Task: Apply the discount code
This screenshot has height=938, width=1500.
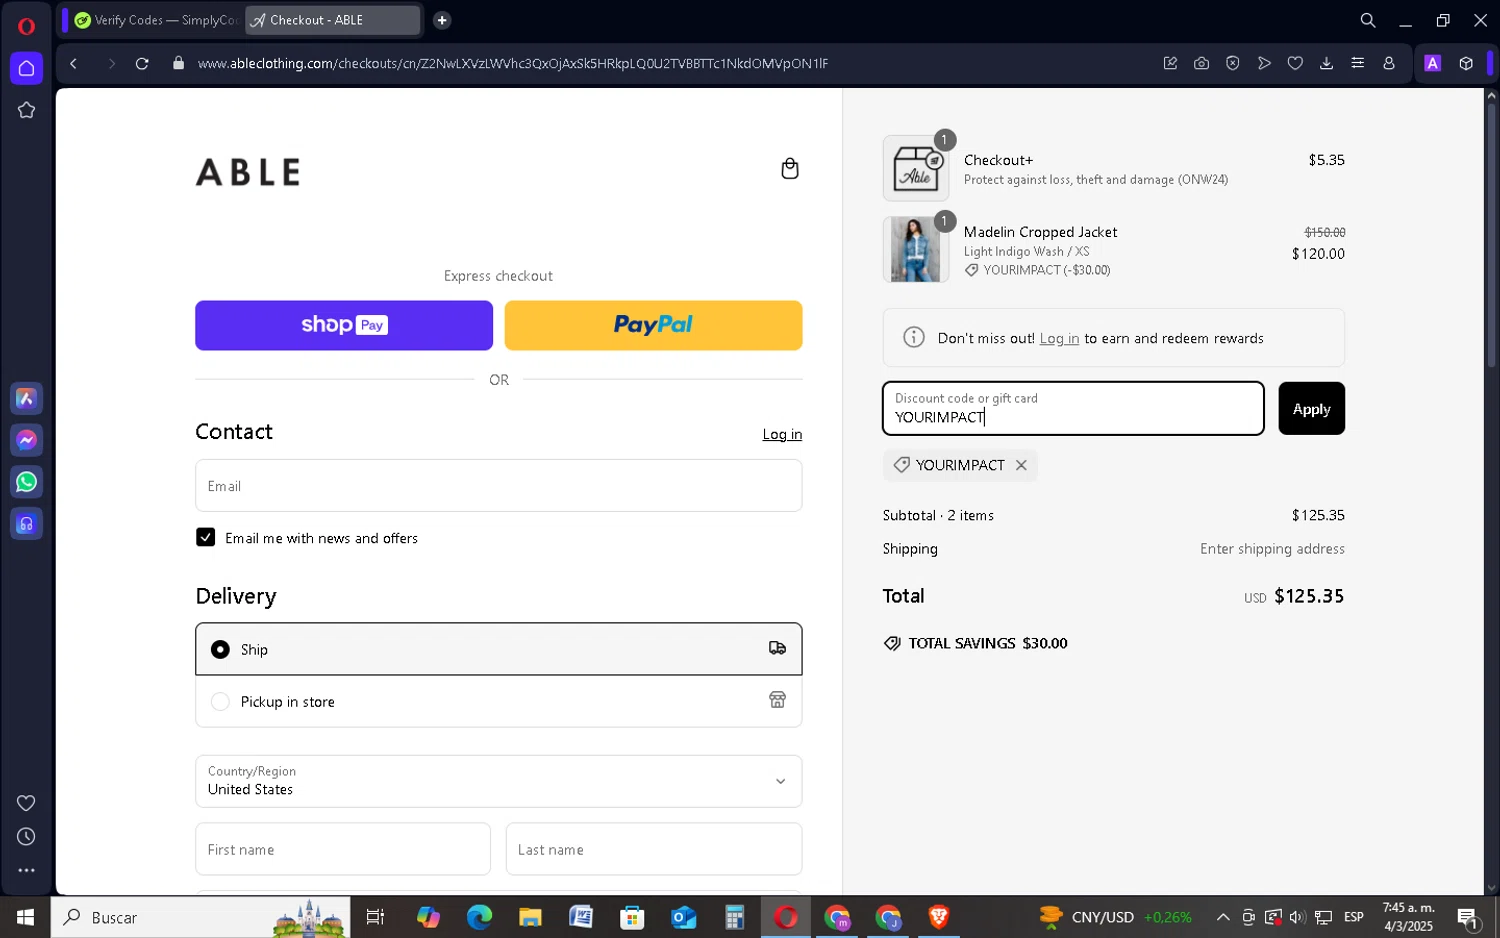Action: tap(1311, 408)
